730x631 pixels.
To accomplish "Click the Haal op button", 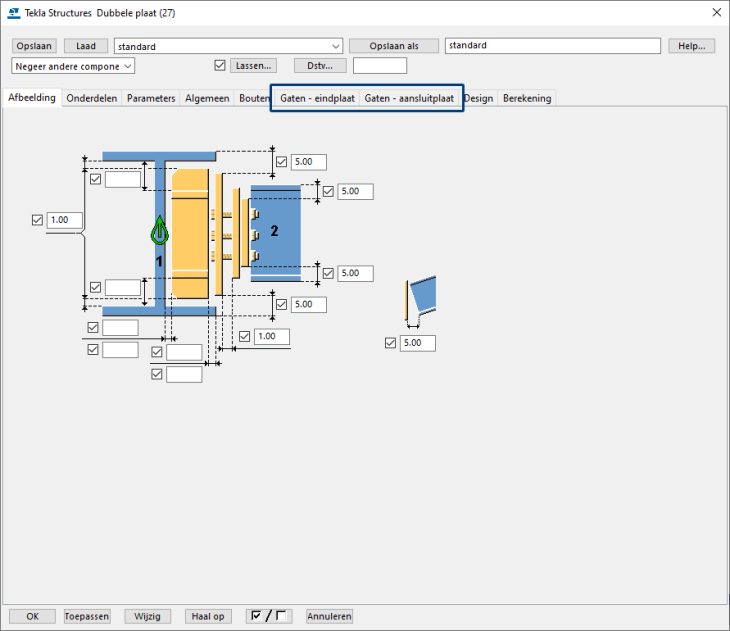I will 209,616.
